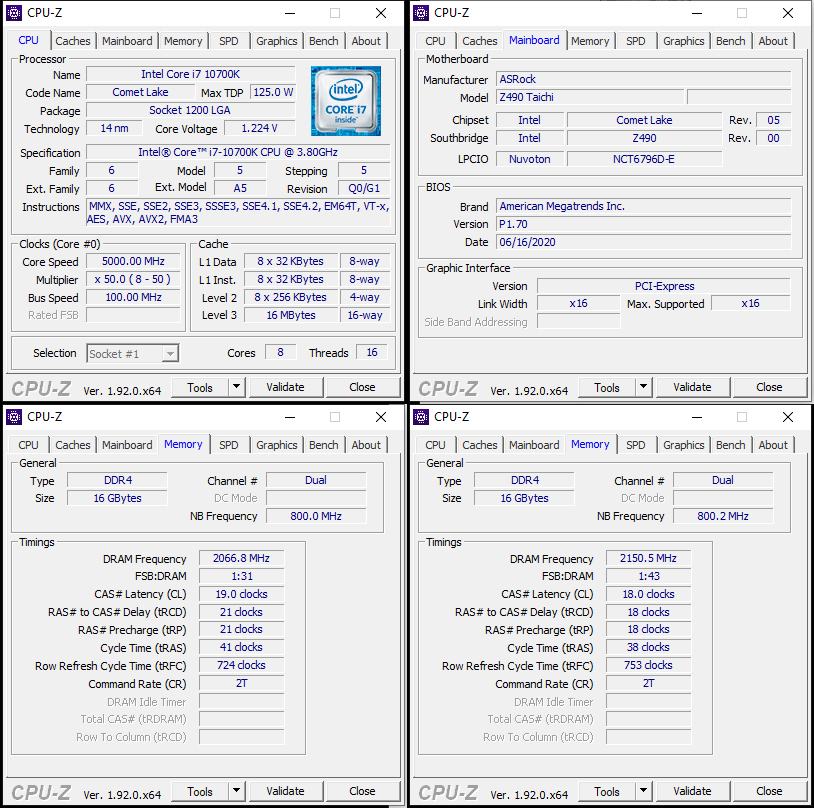Click Validate button in top-right Mainboard window
This screenshot has height=808, width=814.
point(693,387)
